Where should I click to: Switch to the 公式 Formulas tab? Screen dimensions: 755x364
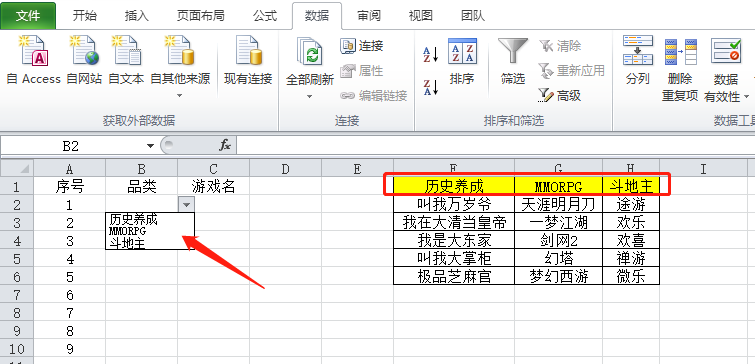(x=265, y=15)
